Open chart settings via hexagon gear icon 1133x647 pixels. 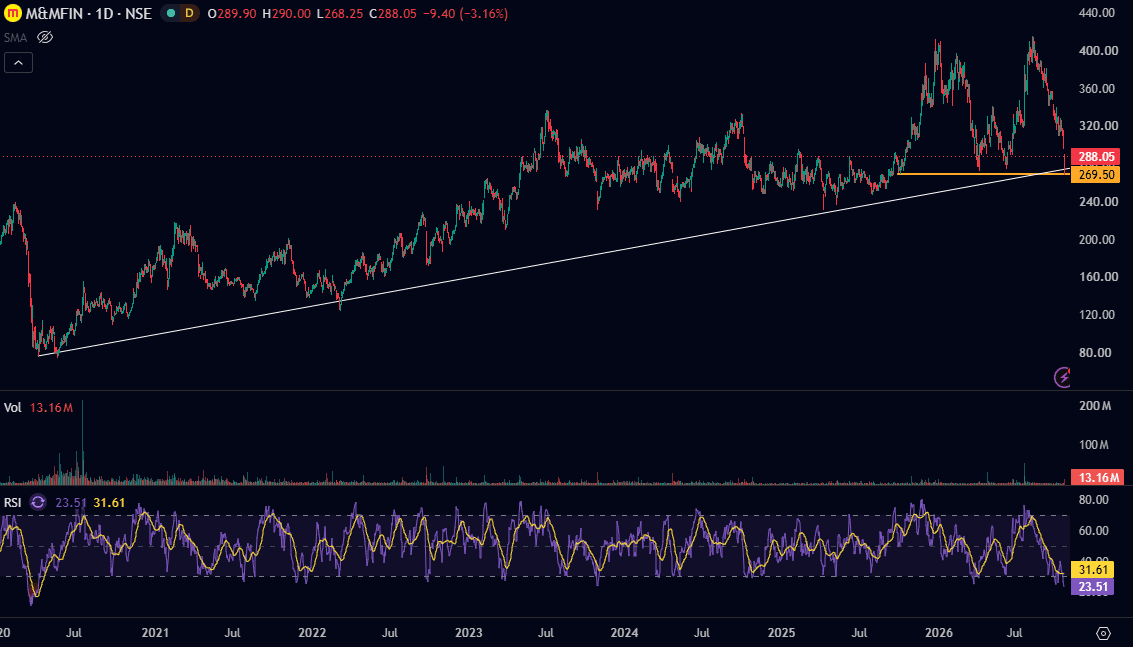1103,633
